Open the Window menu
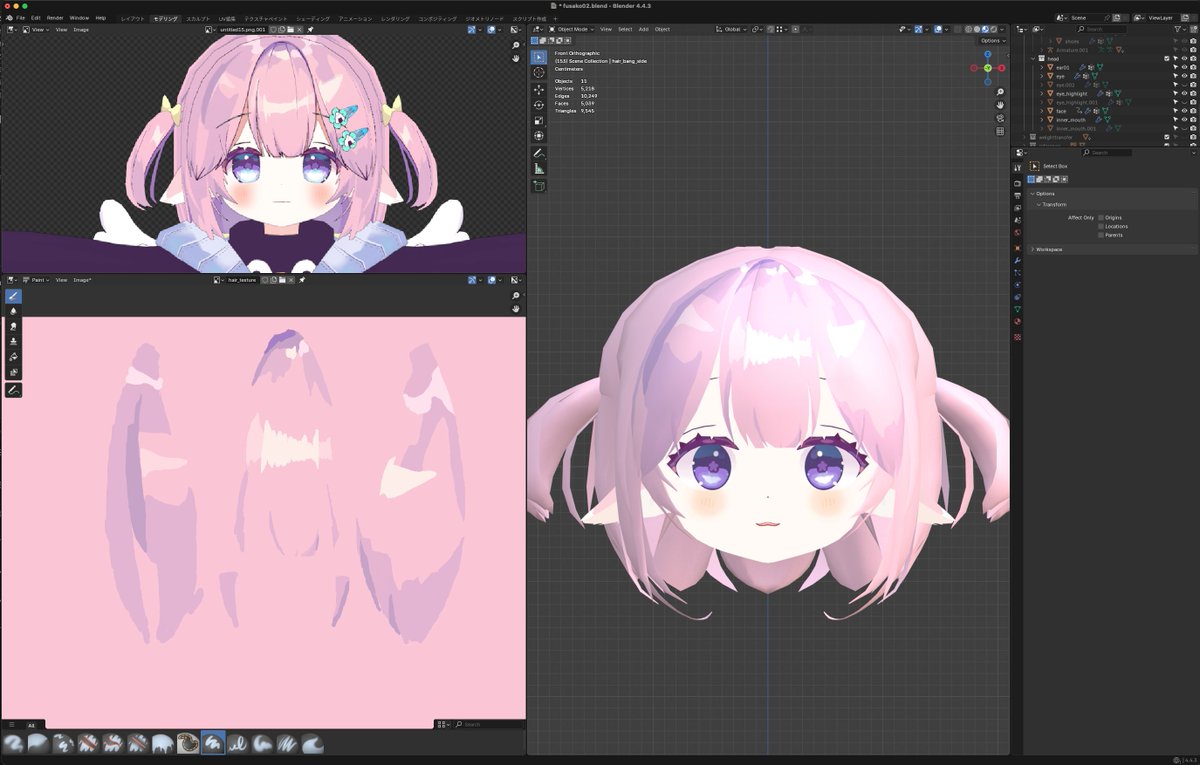This screenshot has height=765, width=1200. coord(79,18)
